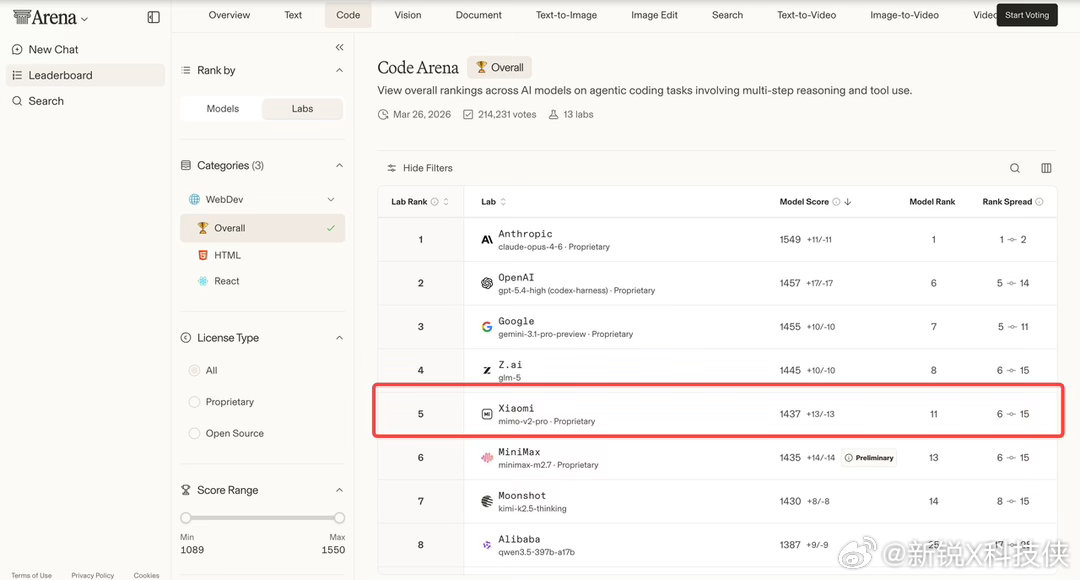
Task: Click the Start Voting button
Action: (1027, 15)
